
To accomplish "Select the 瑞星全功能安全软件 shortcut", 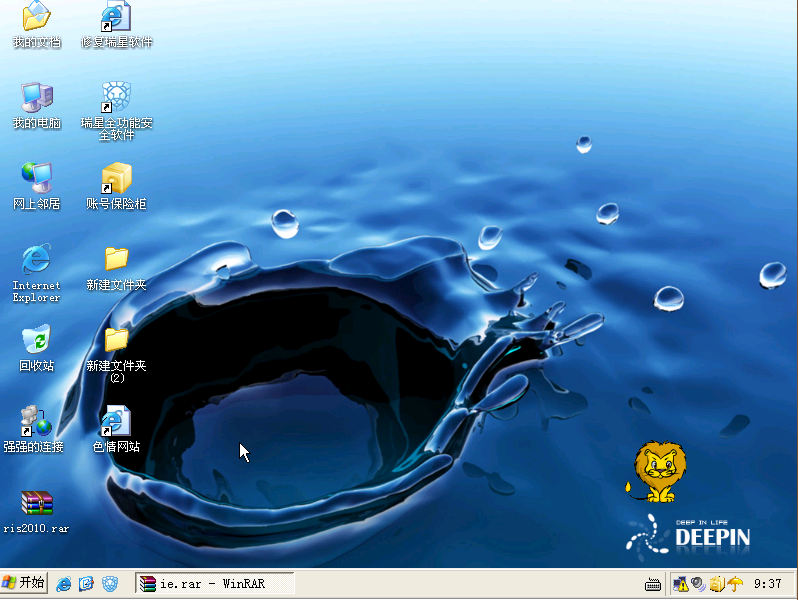I will pos(116,110).
